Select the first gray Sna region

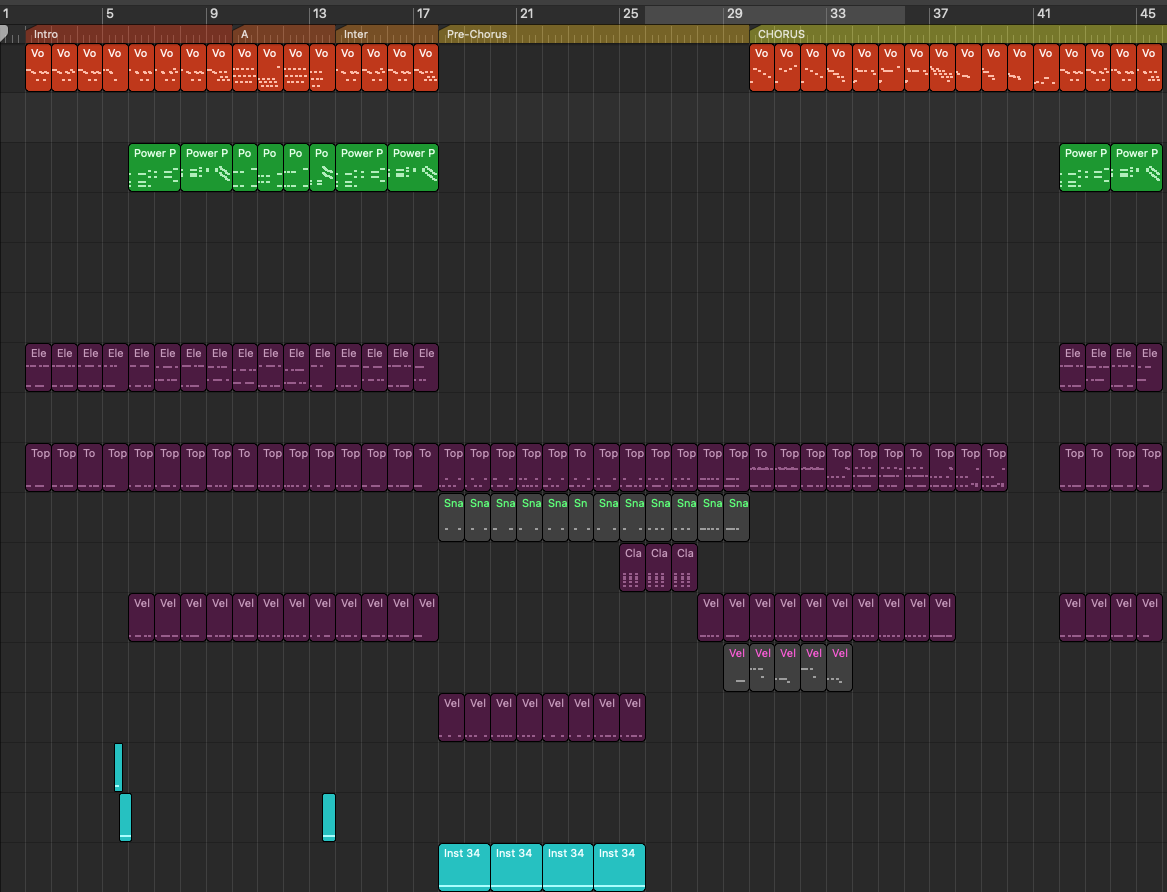[452, 517]
